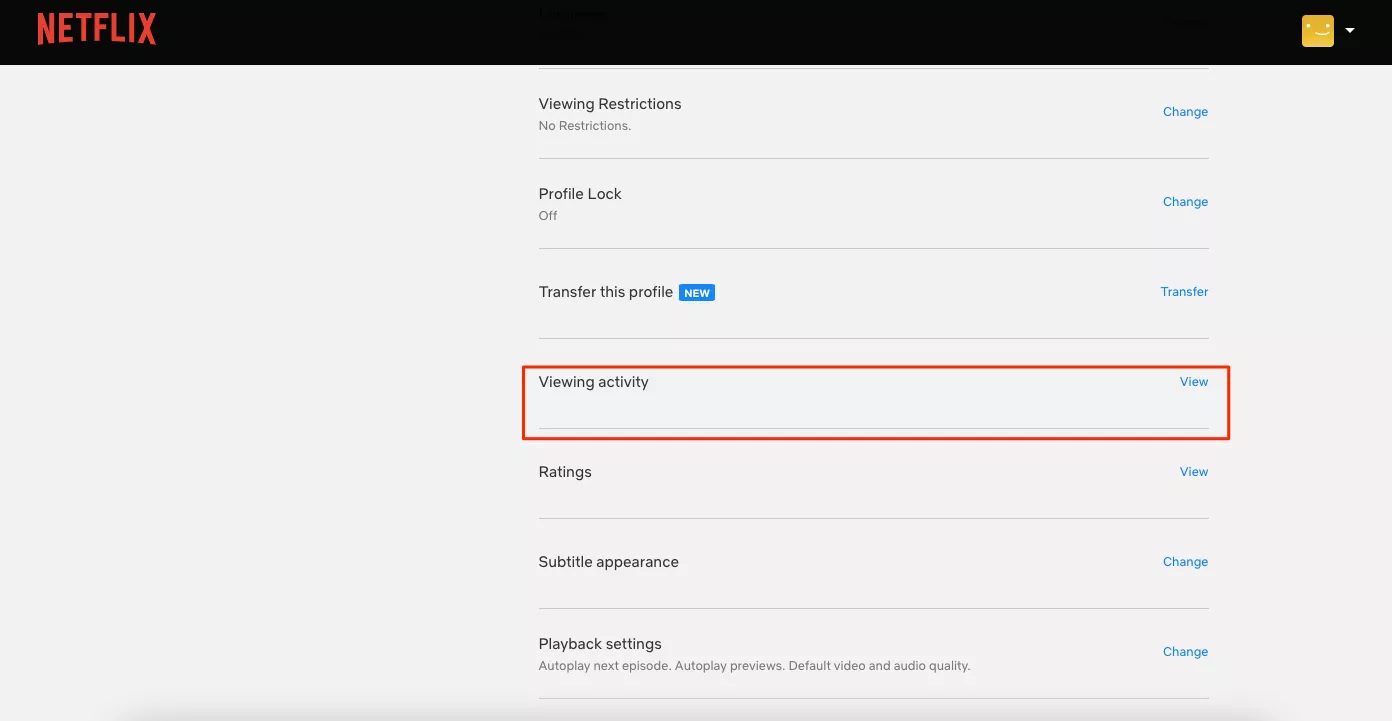Click the yellow smiley profile avatar
Screen dimensions: 1392x721
pyautogui.click(x=1317, y=30)
